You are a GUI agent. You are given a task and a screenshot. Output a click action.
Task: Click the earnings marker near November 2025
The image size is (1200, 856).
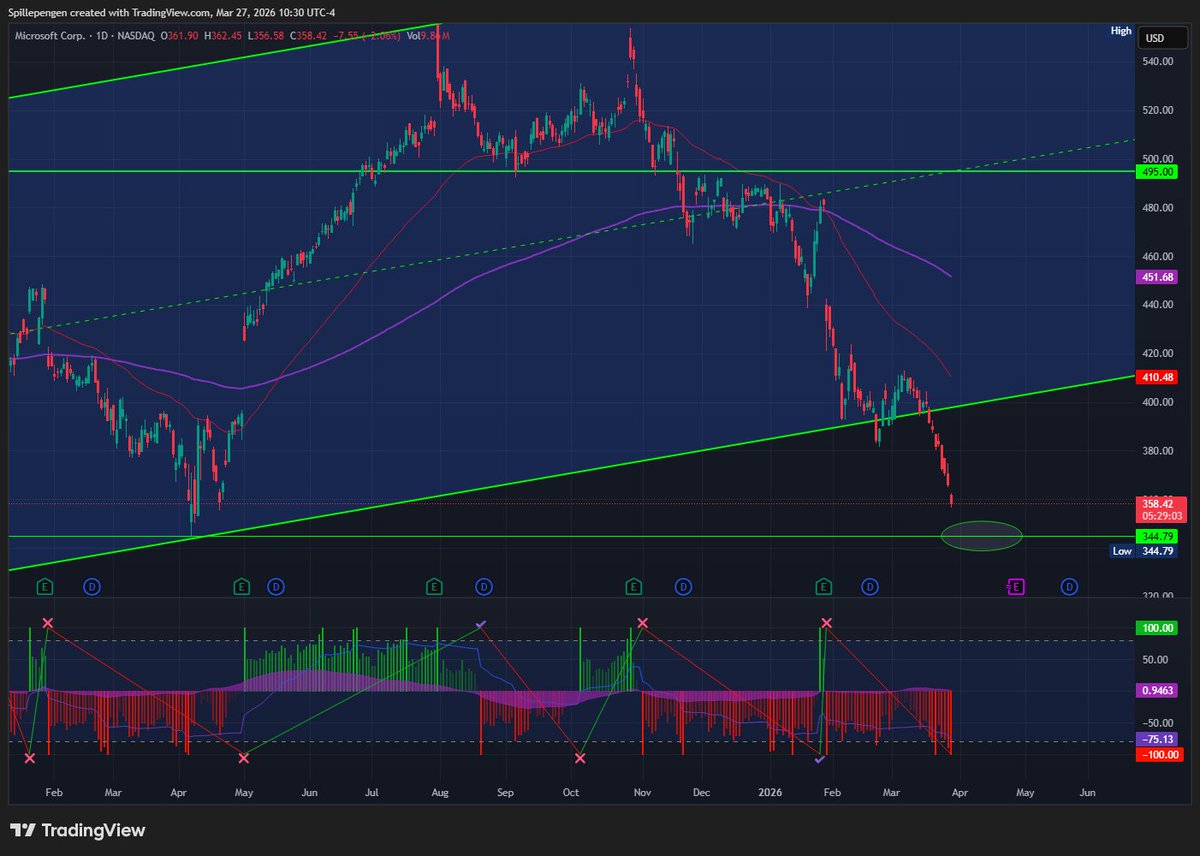(633, 586)
